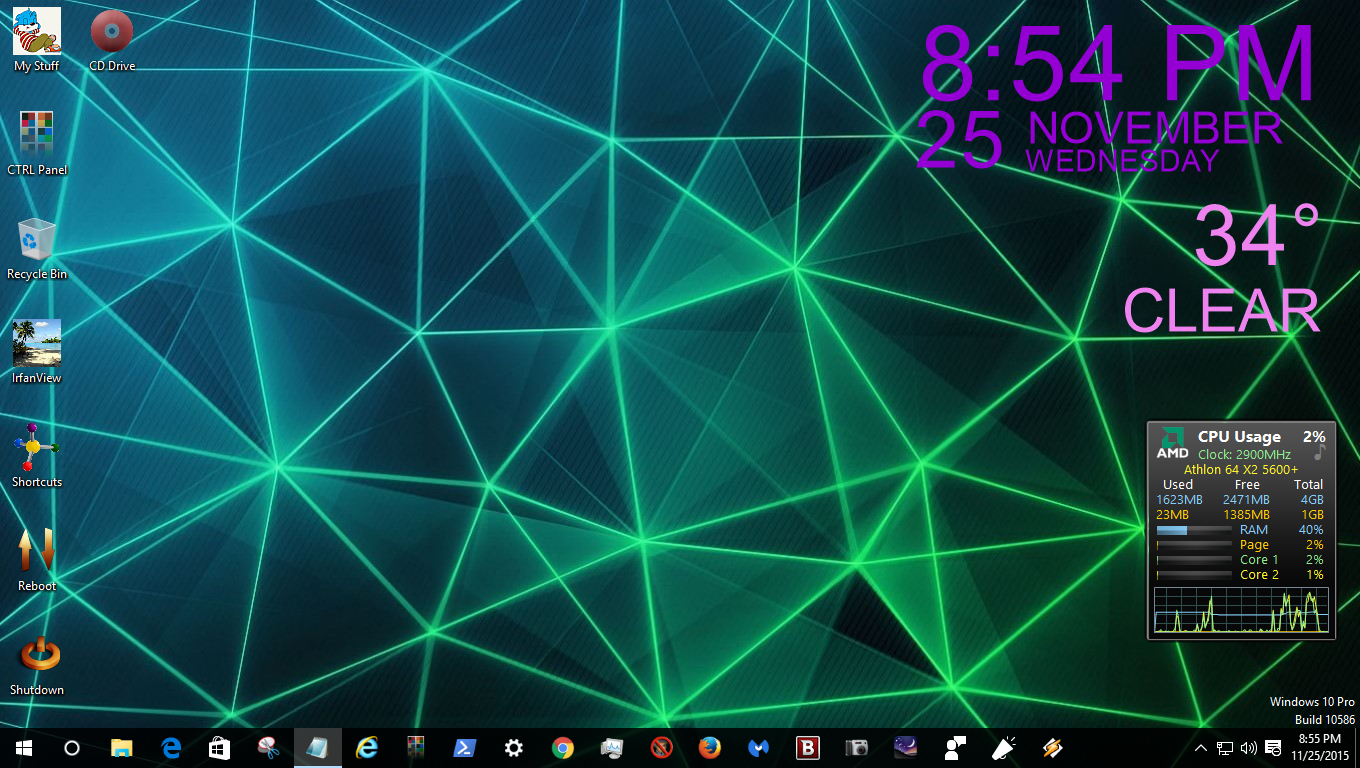The width and height of the screenshot is (1360, 768).
Task: Click the '2471MB' free RAM value
Action: pyautogui.click(x=1246, y=500)
